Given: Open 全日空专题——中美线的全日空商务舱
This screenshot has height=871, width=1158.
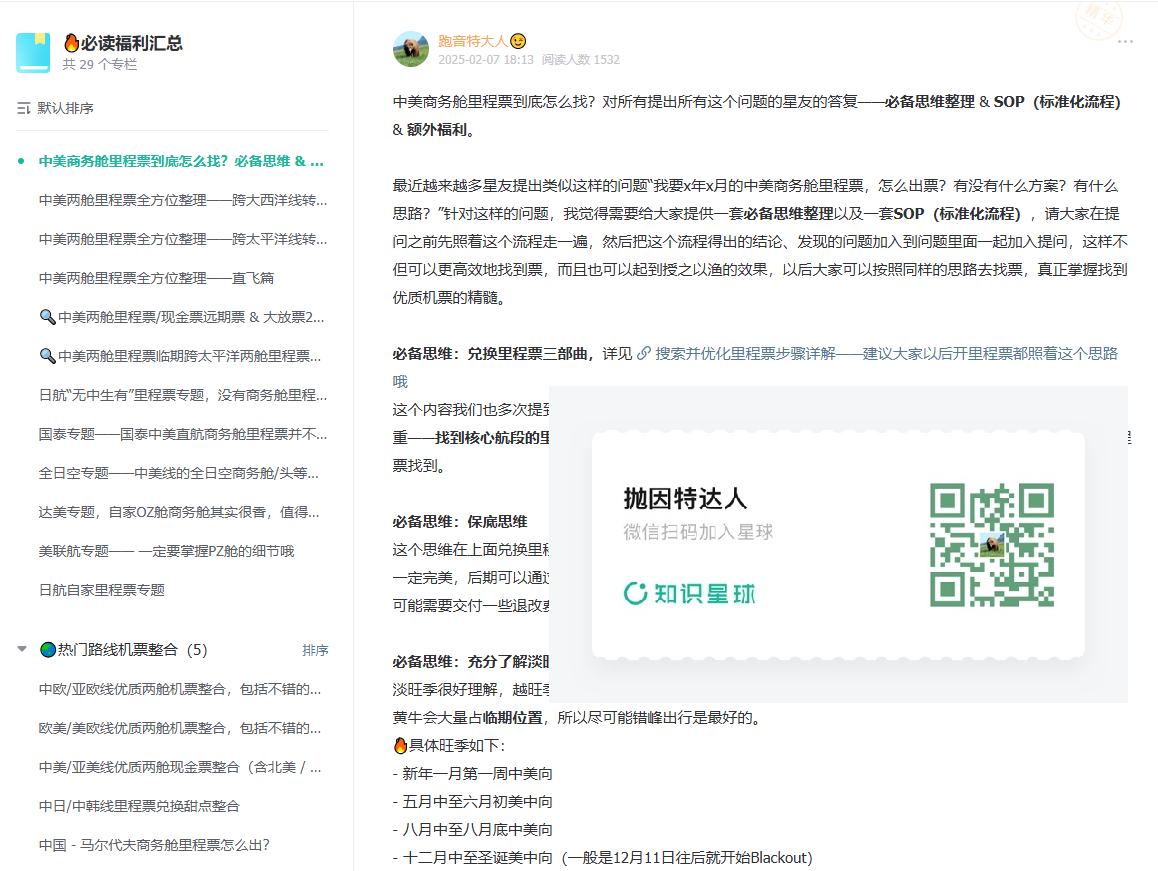Looking at the screenshot, I should click(x=179, y=473).
